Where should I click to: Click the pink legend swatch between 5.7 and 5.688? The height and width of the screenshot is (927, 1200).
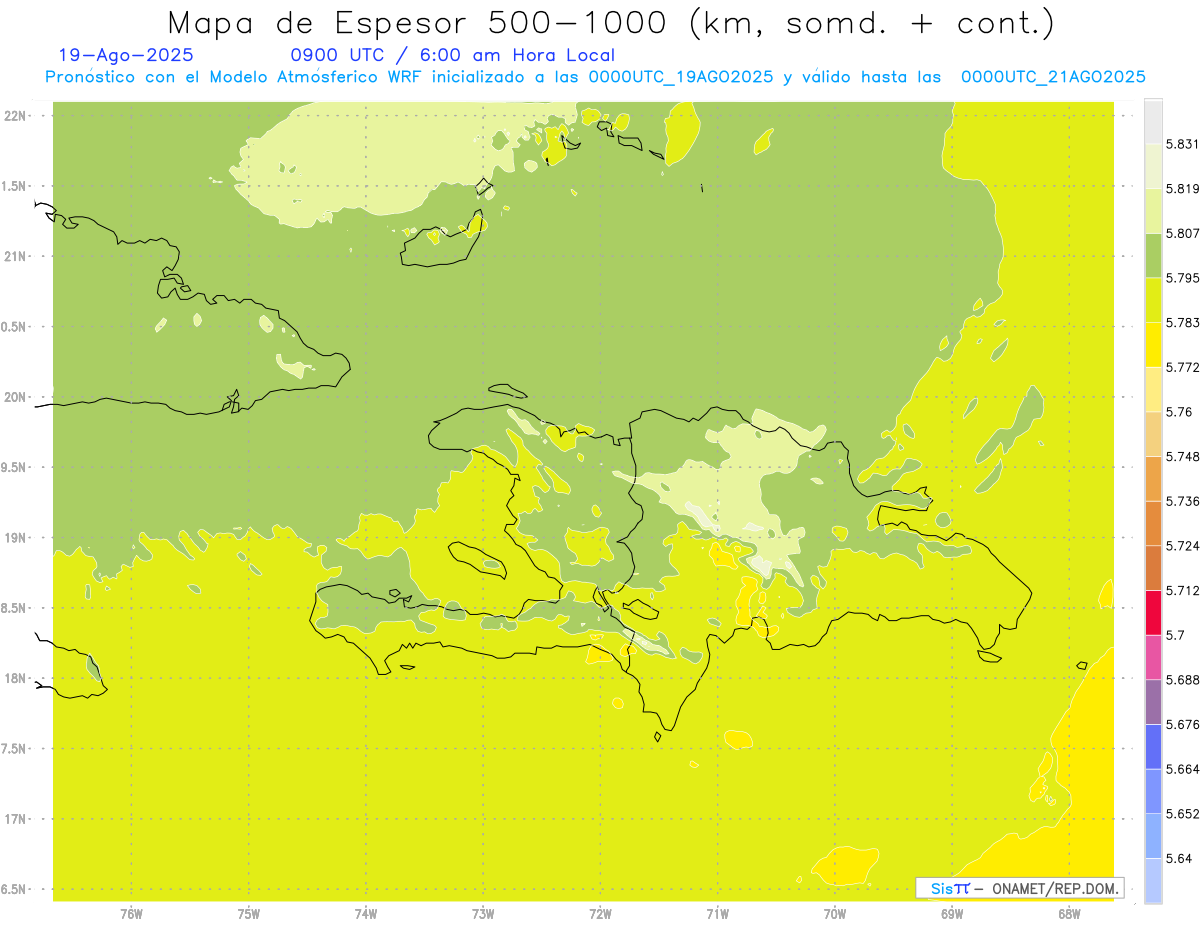(x=1154, y=657)
